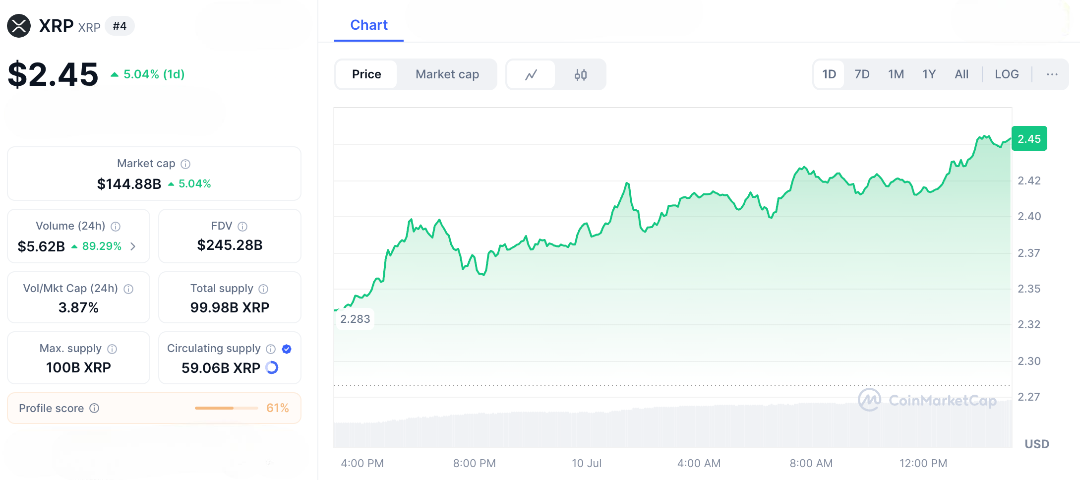Open the Profile score info icon

click(94, 408)
